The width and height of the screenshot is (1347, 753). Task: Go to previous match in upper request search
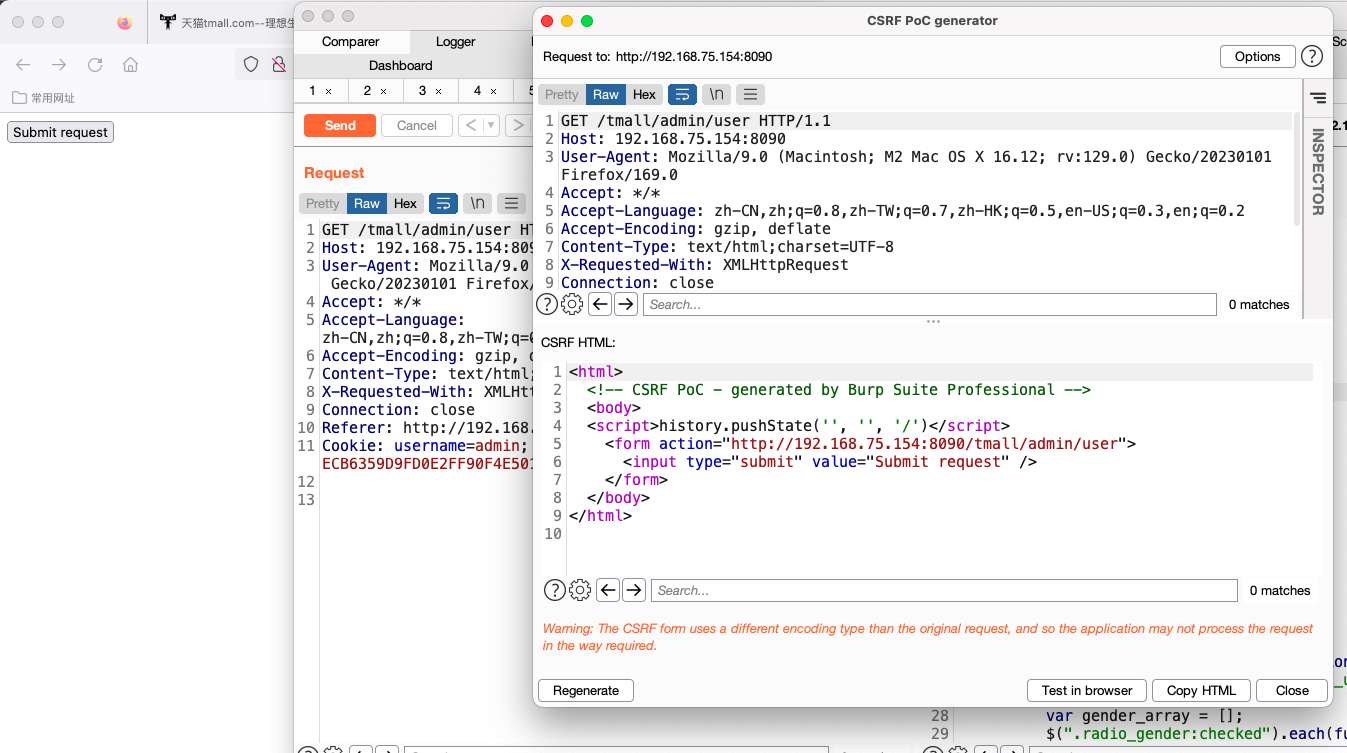point(600,304)
